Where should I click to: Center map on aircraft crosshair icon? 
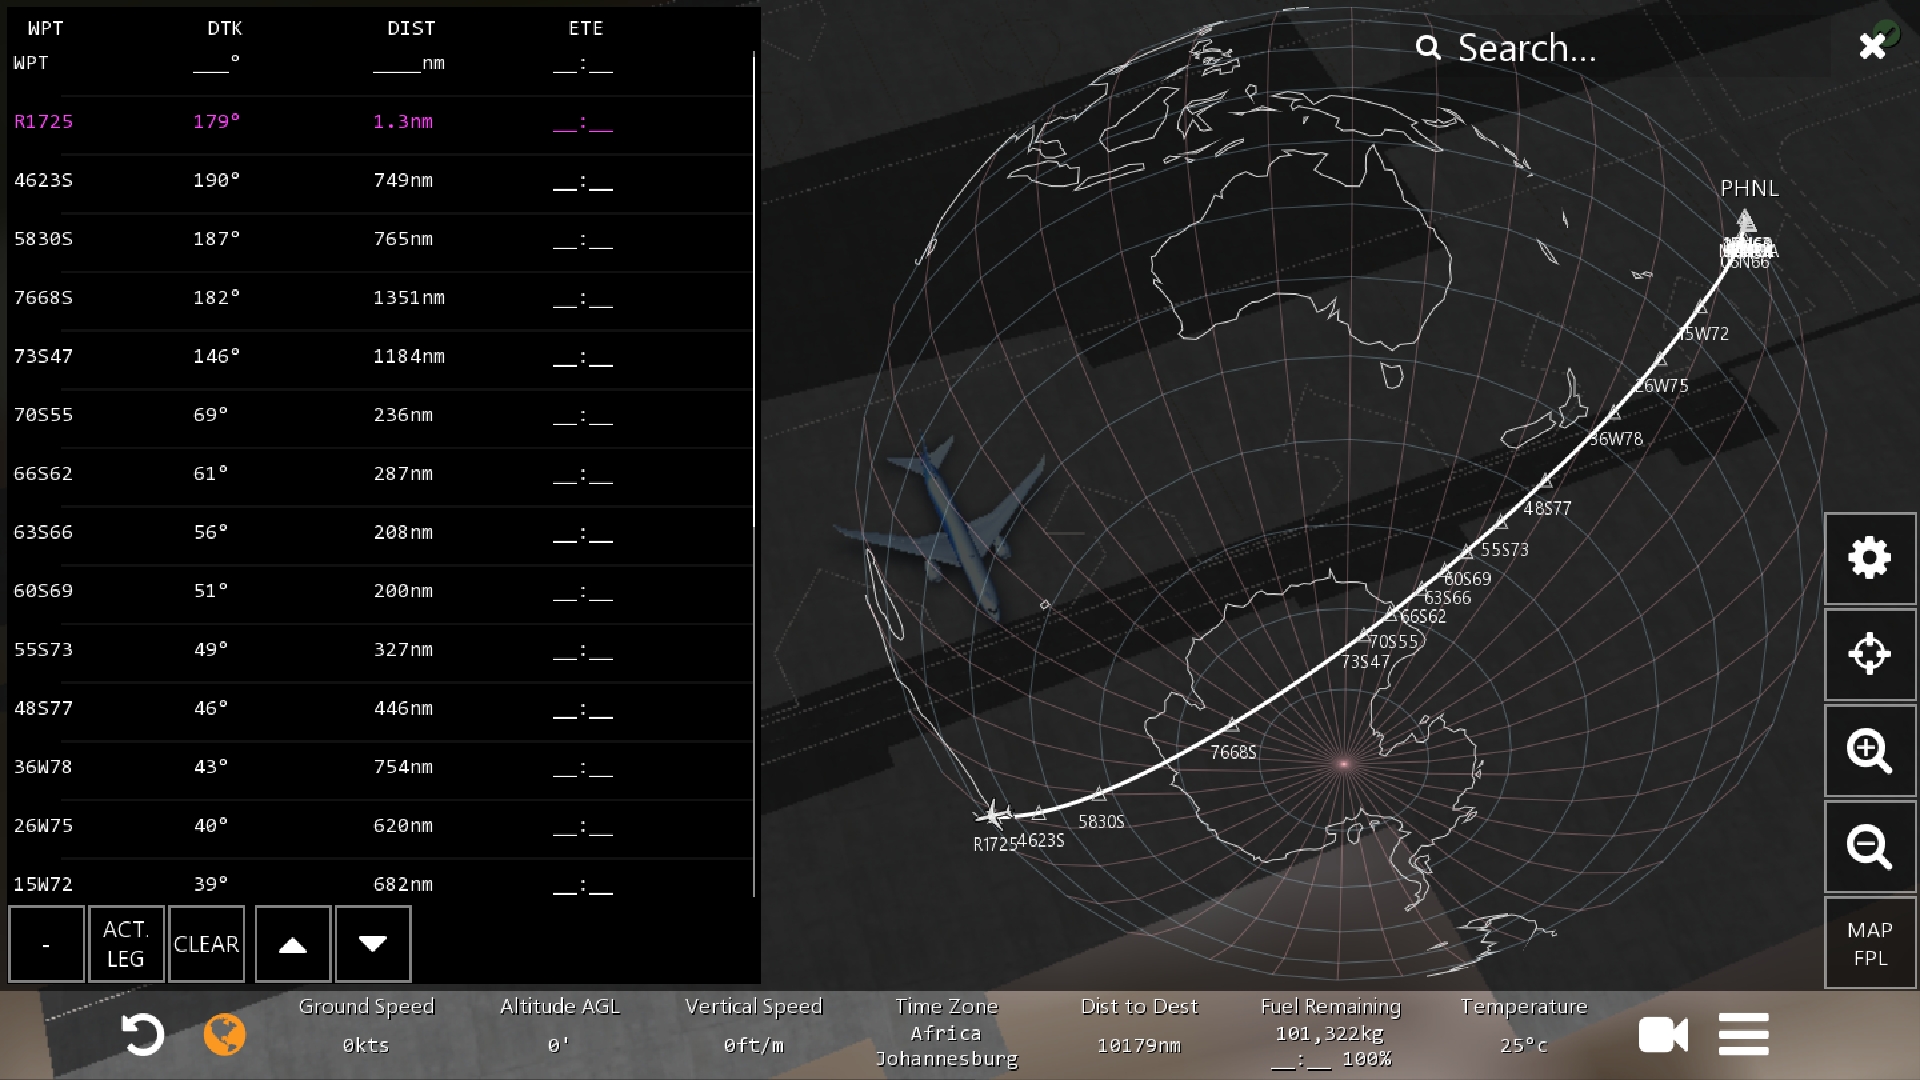[x=1869, y=654]
